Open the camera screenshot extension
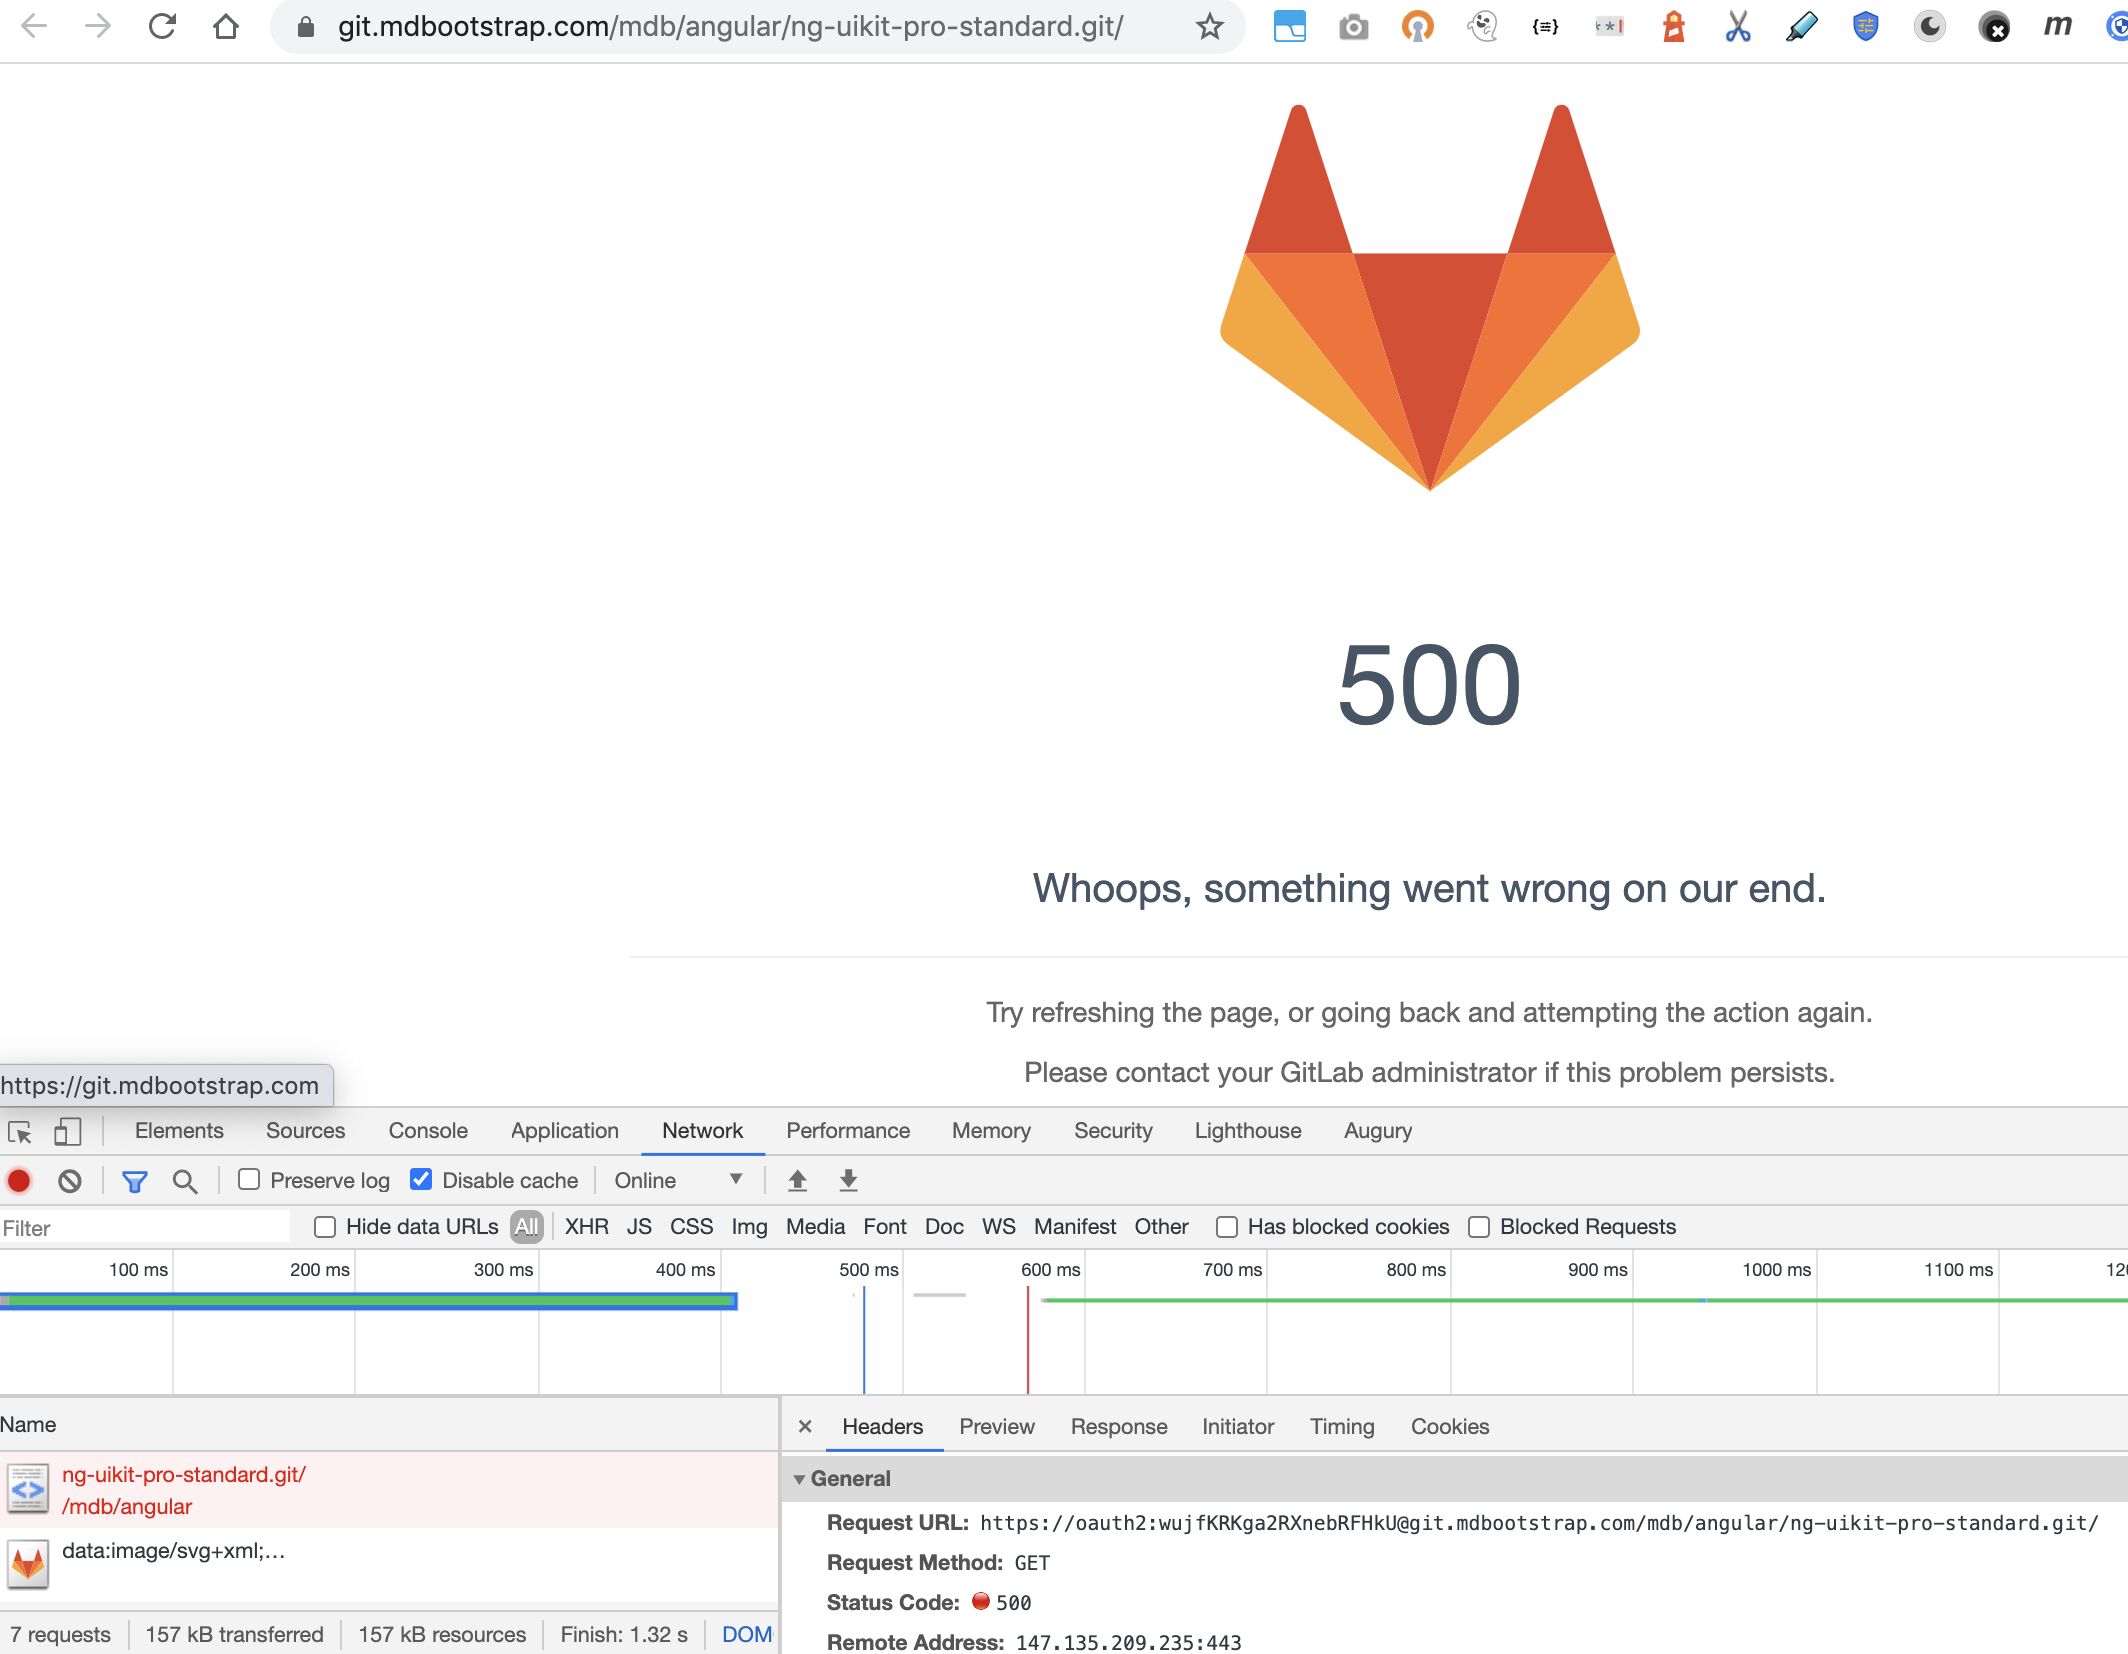This screenshot has height=1654, width=2128. [1353, 26]
